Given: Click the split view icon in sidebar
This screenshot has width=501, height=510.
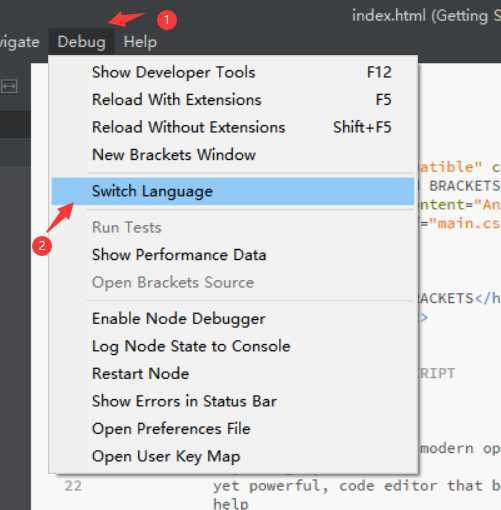Looking at the screenshot, I should (8, 87).
